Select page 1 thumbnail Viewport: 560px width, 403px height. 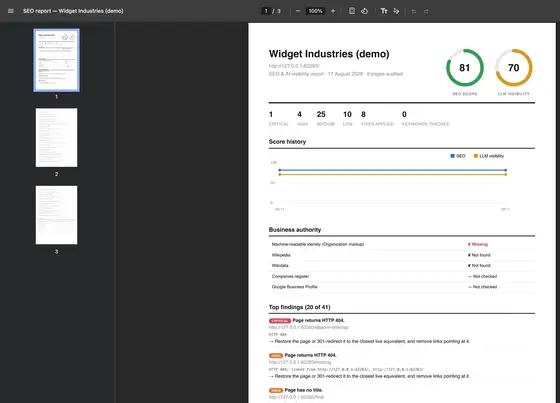point(56,60)
